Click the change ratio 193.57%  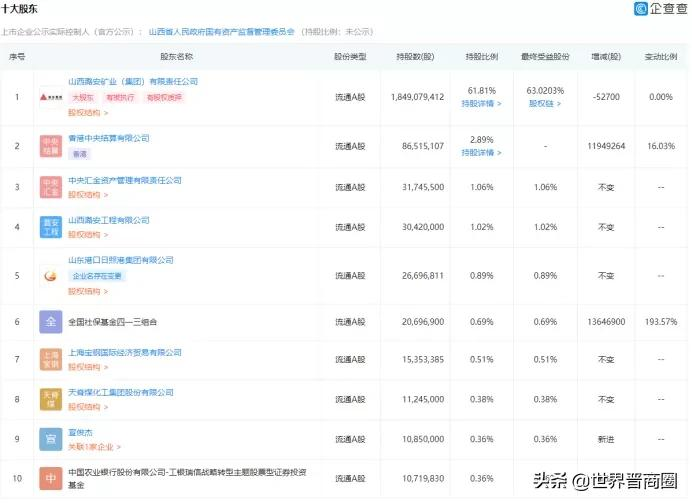click(x=661, y=322)
